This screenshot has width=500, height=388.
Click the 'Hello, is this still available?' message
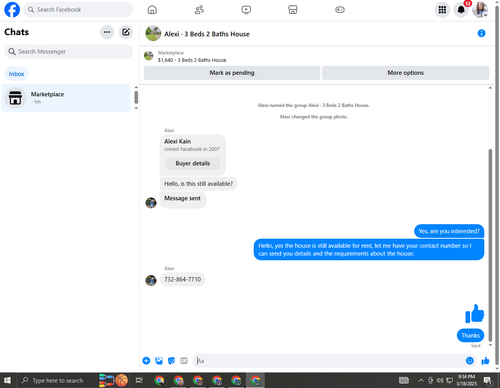(198, 184)
